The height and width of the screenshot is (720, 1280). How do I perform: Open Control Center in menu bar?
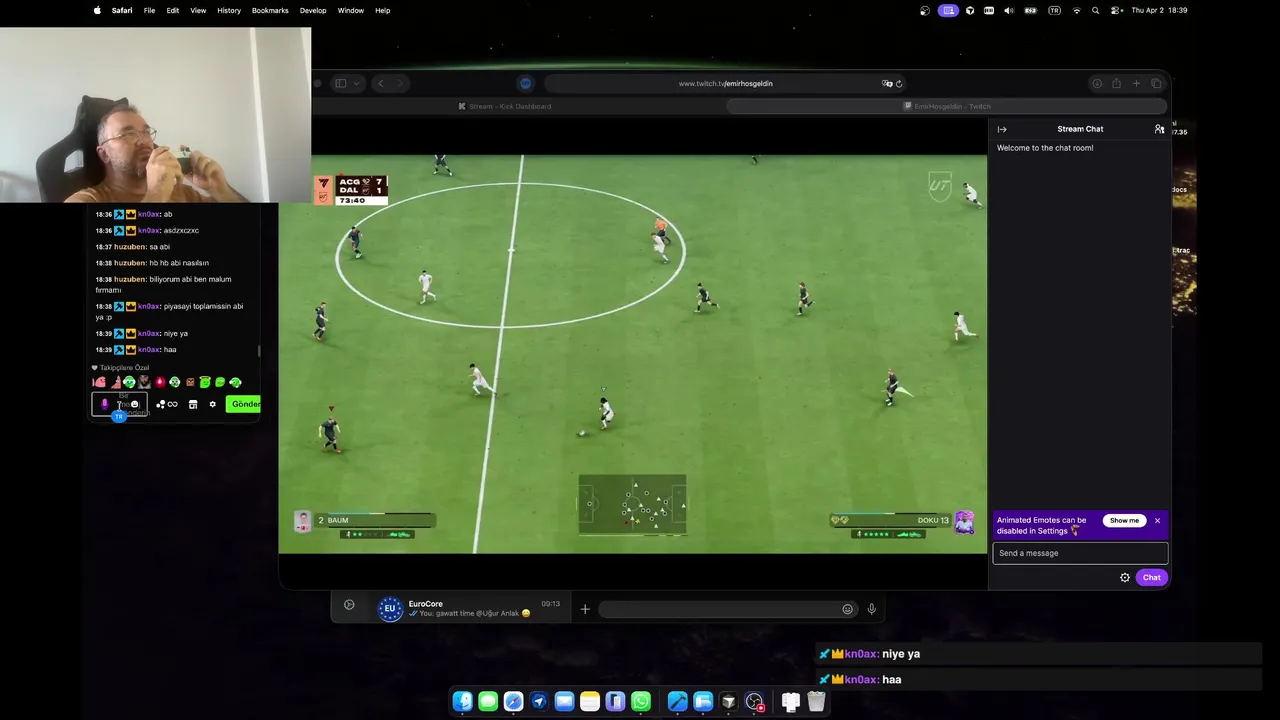1115,10
